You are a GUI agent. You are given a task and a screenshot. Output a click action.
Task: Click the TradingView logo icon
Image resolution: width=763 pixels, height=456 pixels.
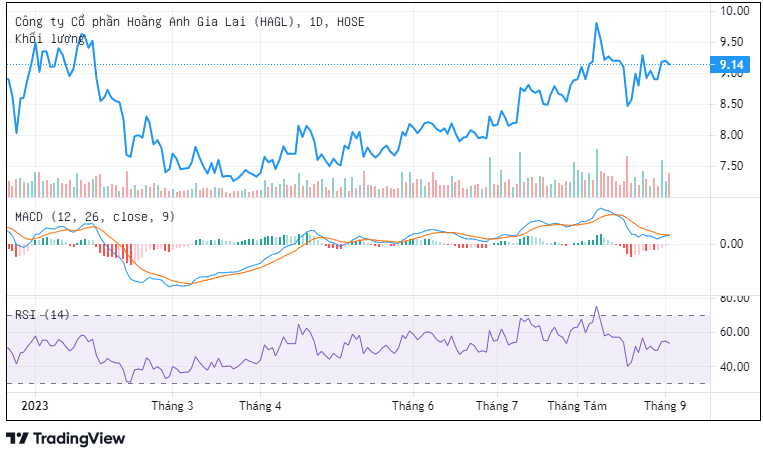tap(17, 438)
